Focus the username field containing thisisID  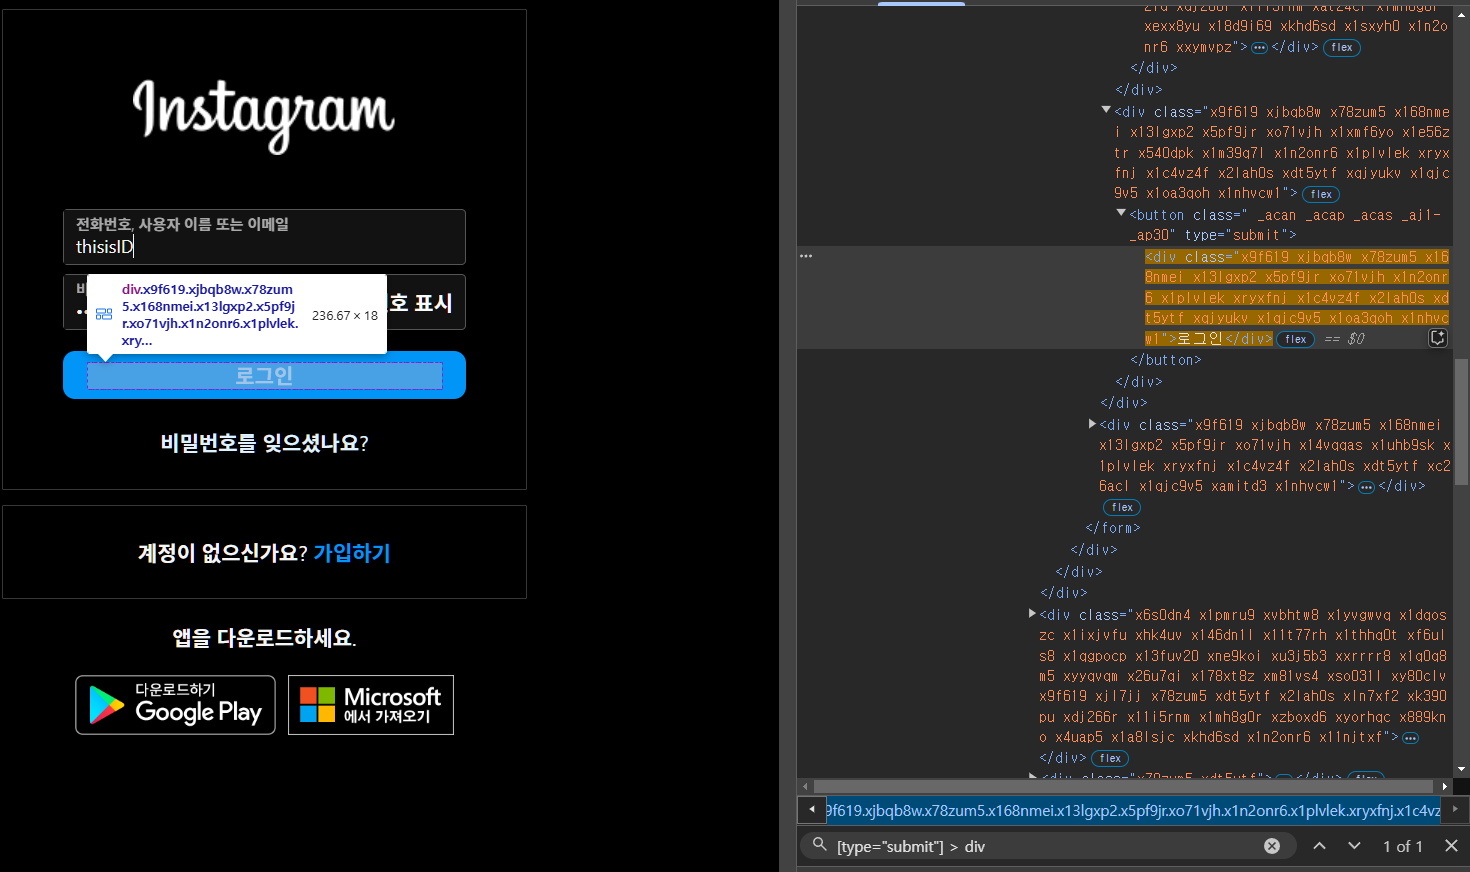coord(264,237)
